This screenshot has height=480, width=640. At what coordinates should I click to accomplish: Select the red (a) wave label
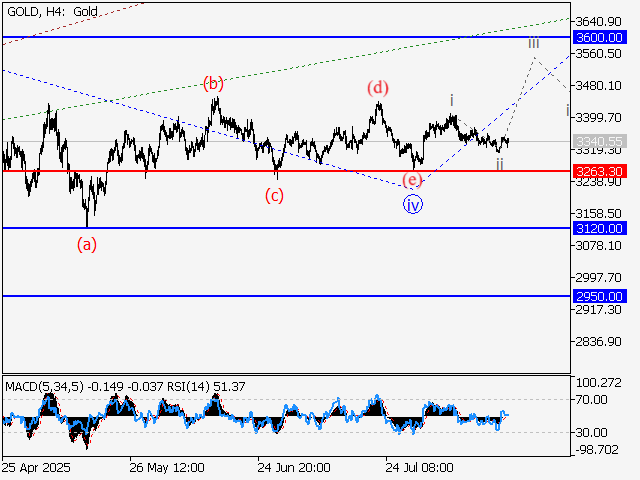click(x=88, y=243)
